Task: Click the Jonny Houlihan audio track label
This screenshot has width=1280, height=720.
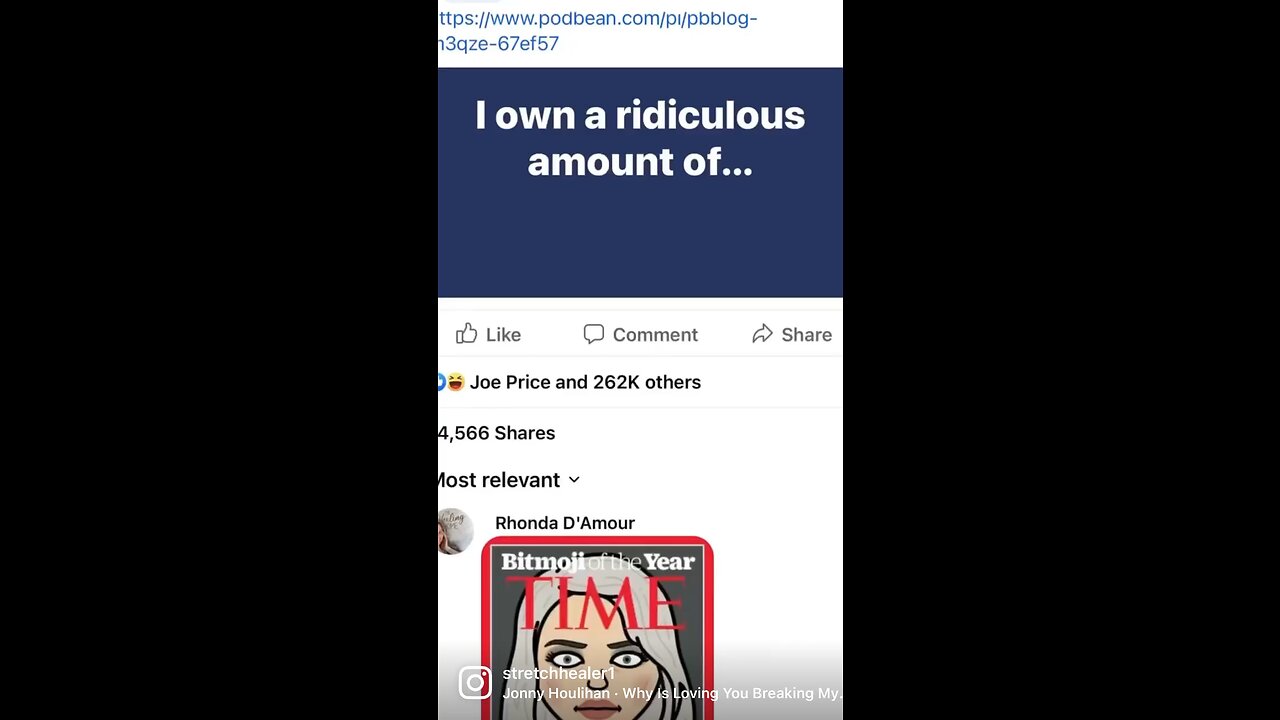Action: (x=672, y=693)
